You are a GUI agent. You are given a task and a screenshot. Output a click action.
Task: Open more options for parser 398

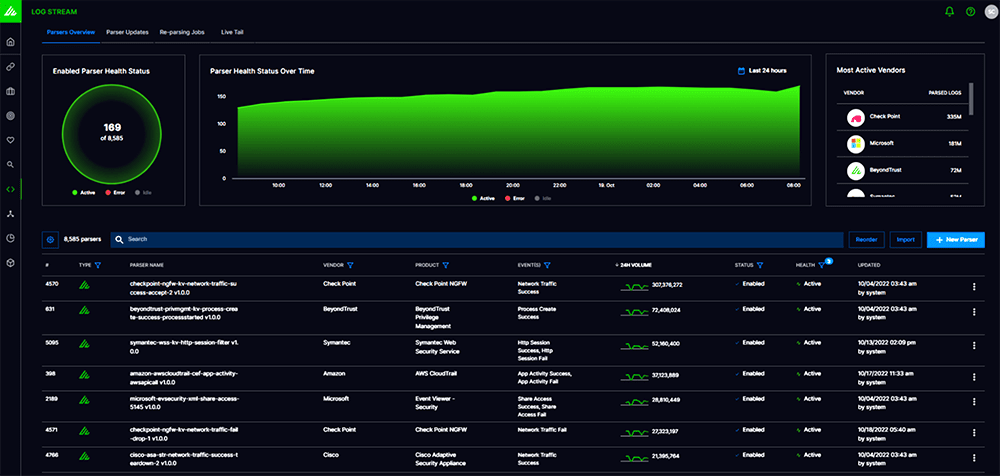(973, 377)
